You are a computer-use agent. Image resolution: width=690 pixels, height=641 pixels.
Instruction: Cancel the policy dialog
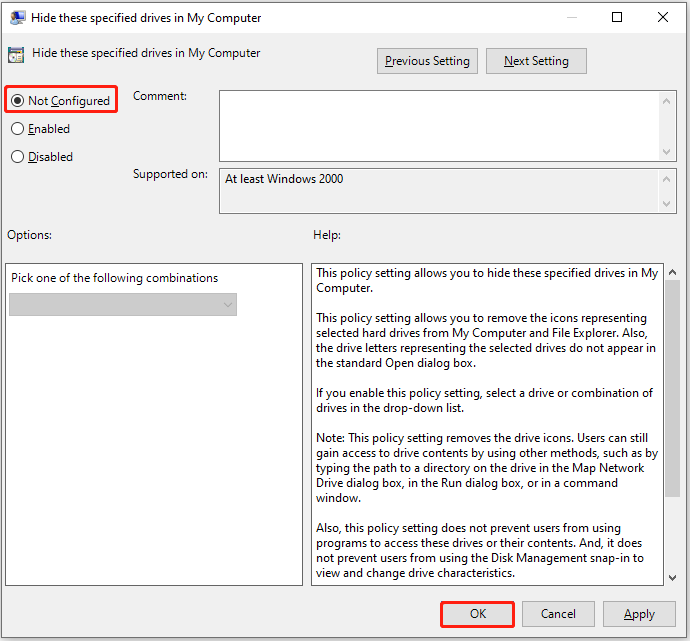(558, 614)
